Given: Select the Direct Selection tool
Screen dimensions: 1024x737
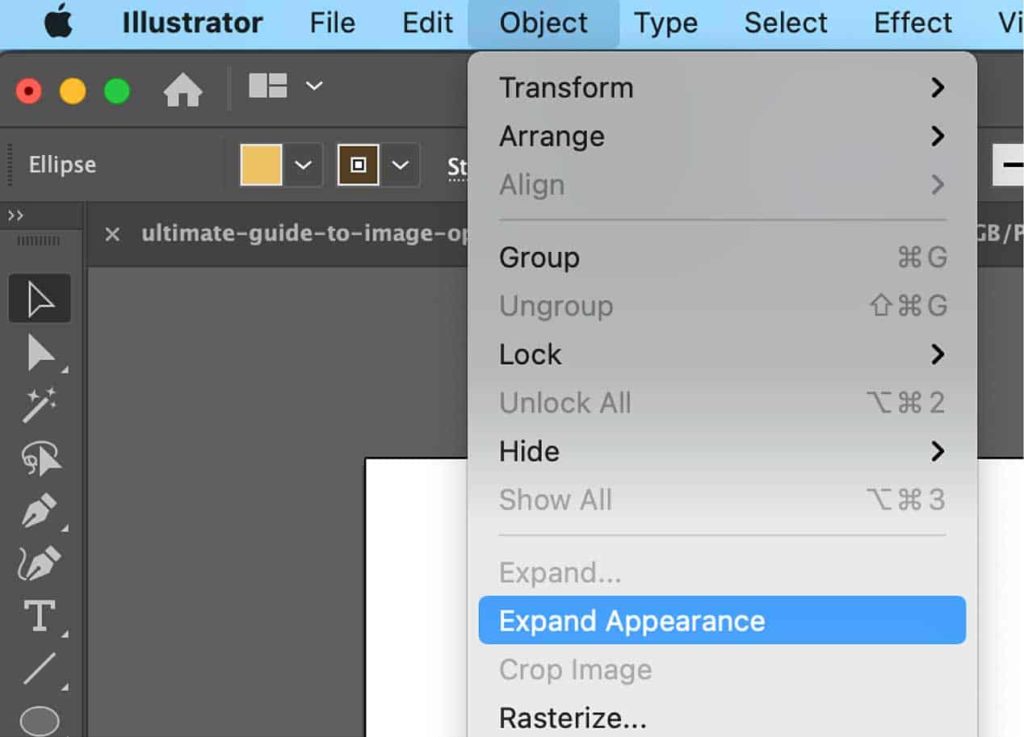Looking at the screenshot, I should (x=40, y=353).
